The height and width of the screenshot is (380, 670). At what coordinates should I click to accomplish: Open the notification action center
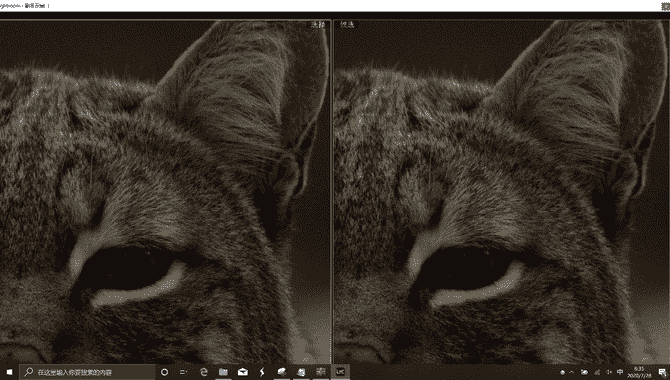662,372
